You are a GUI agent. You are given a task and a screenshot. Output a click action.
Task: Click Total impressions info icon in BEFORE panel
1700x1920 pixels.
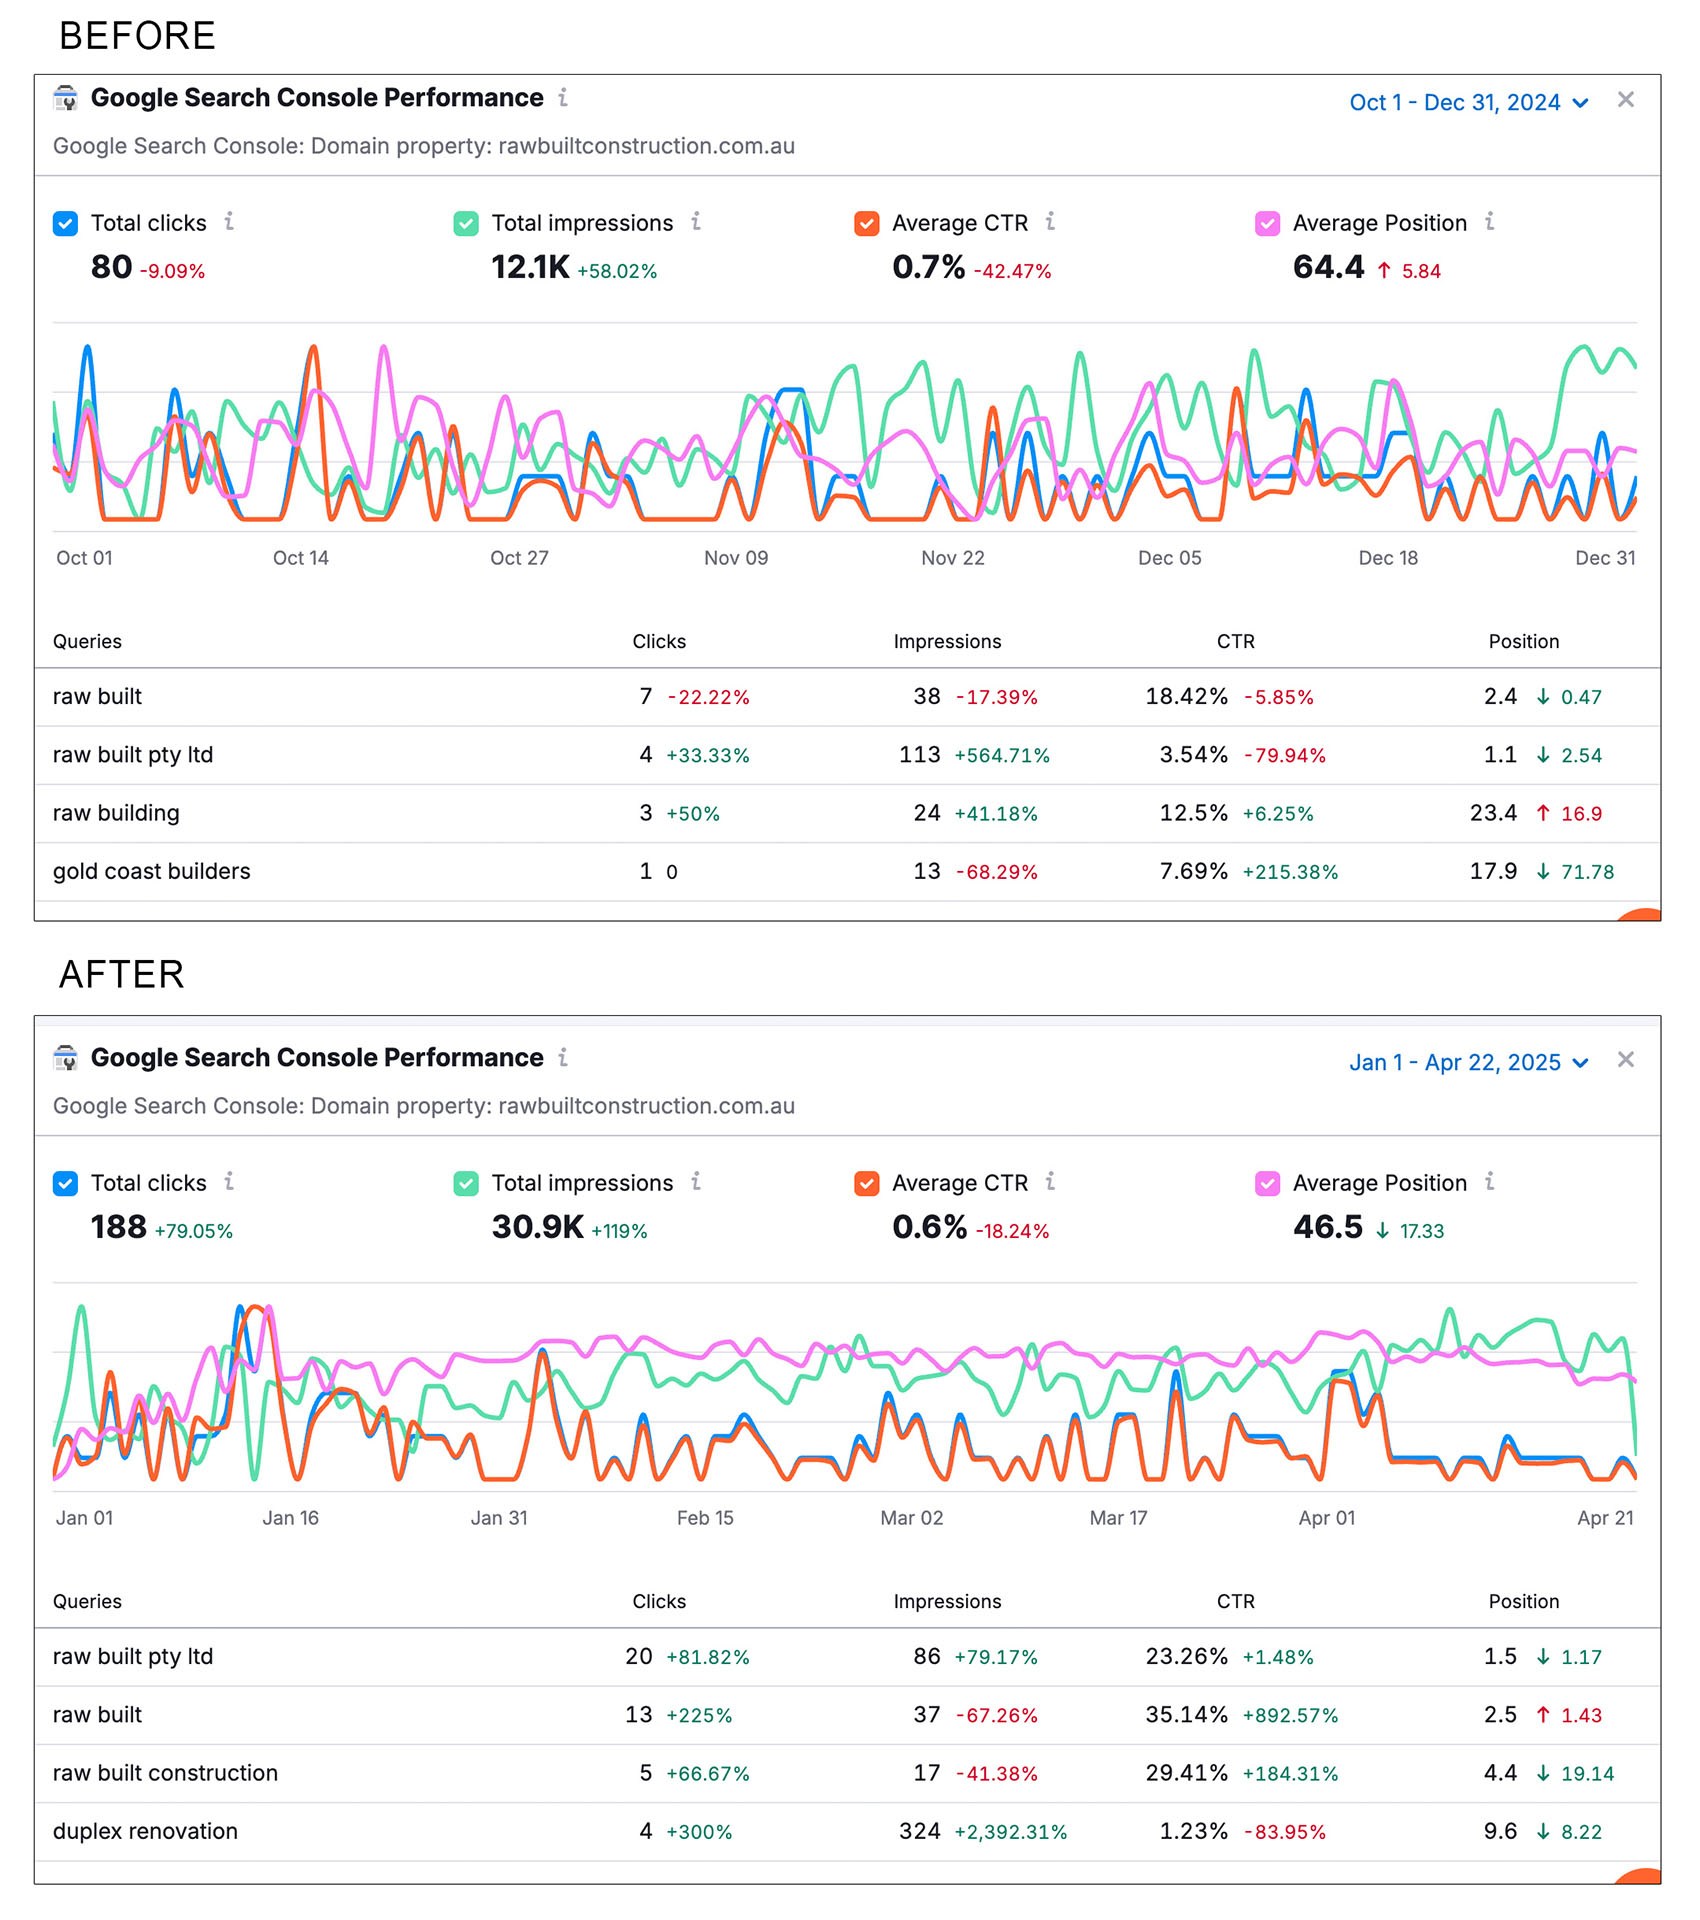click(696, 221)
